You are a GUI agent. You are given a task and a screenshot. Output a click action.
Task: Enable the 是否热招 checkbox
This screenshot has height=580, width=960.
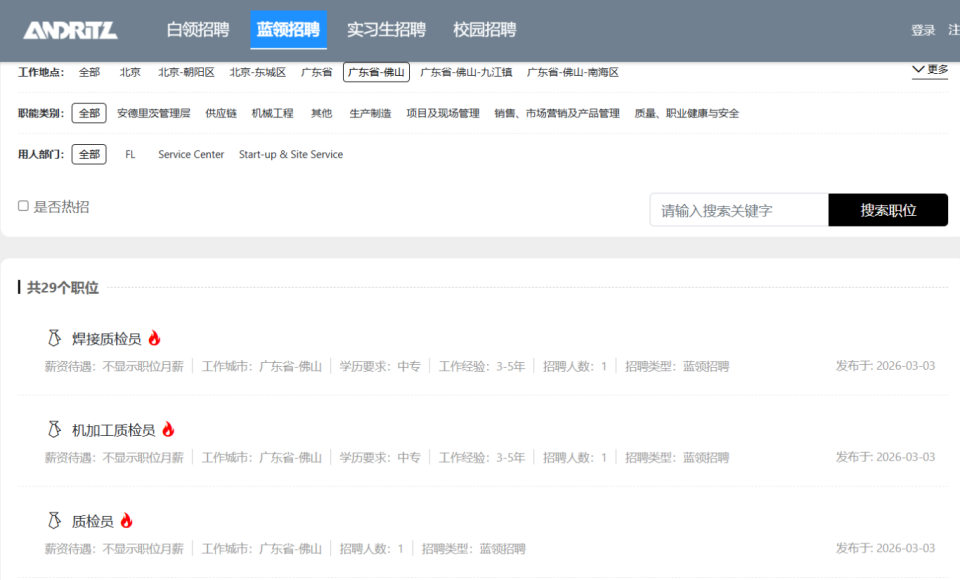[22, 205]
